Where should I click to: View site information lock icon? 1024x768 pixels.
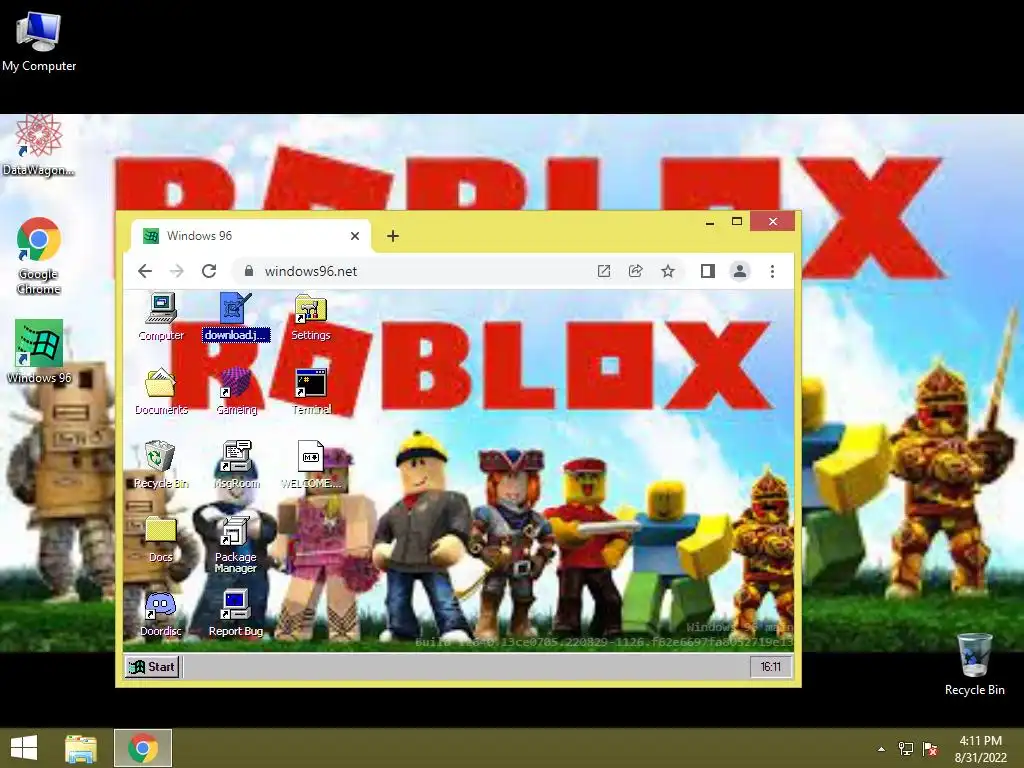click(x=248, y=271)
